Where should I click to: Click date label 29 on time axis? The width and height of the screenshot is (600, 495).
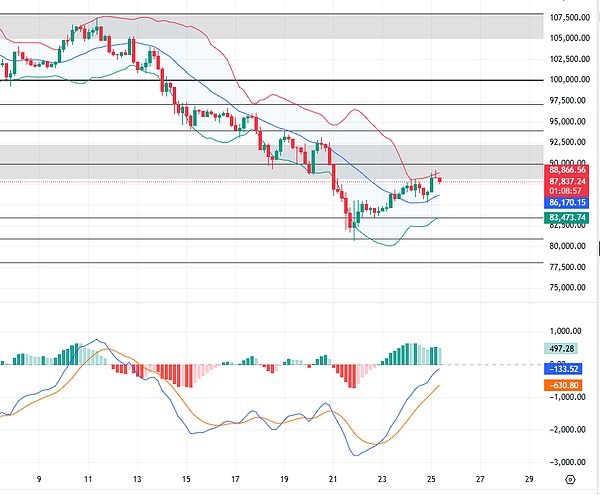pos(528,479)
